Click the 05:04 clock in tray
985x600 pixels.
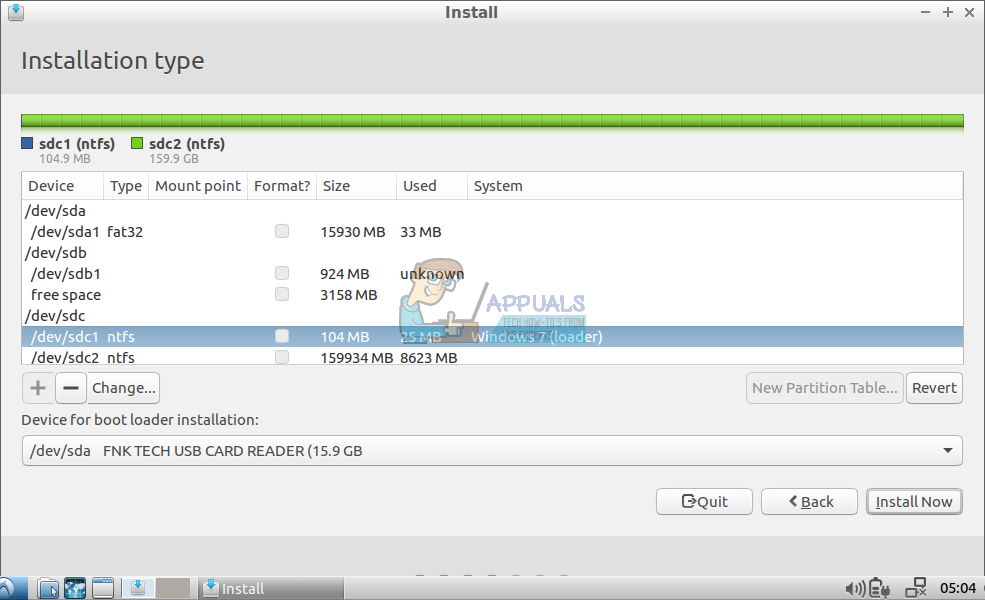(x=957, y=589)
